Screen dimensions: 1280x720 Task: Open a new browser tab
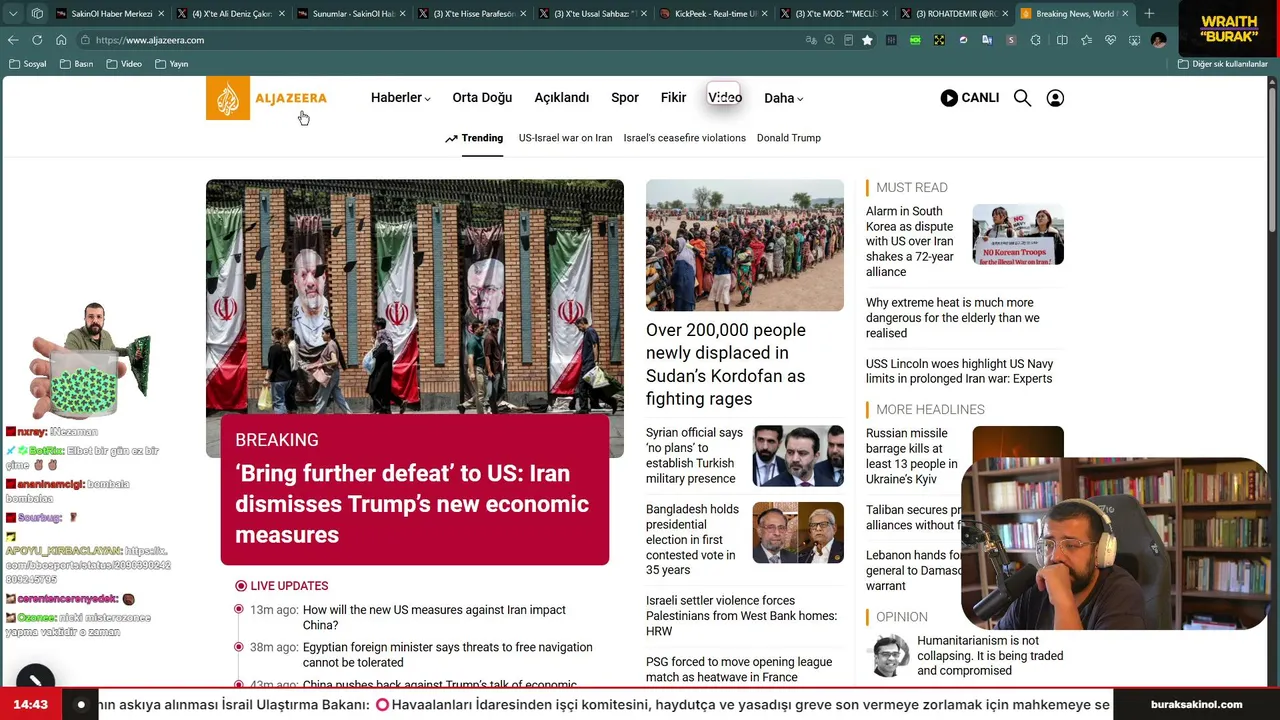click(1149, 14)
